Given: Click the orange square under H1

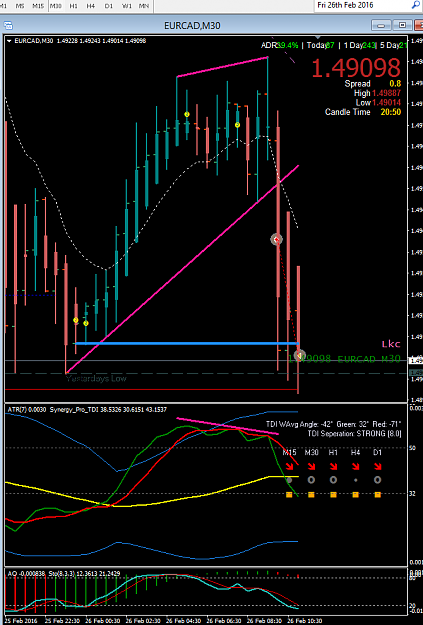Looking at the screenshot, I should (x=333, y=495).
